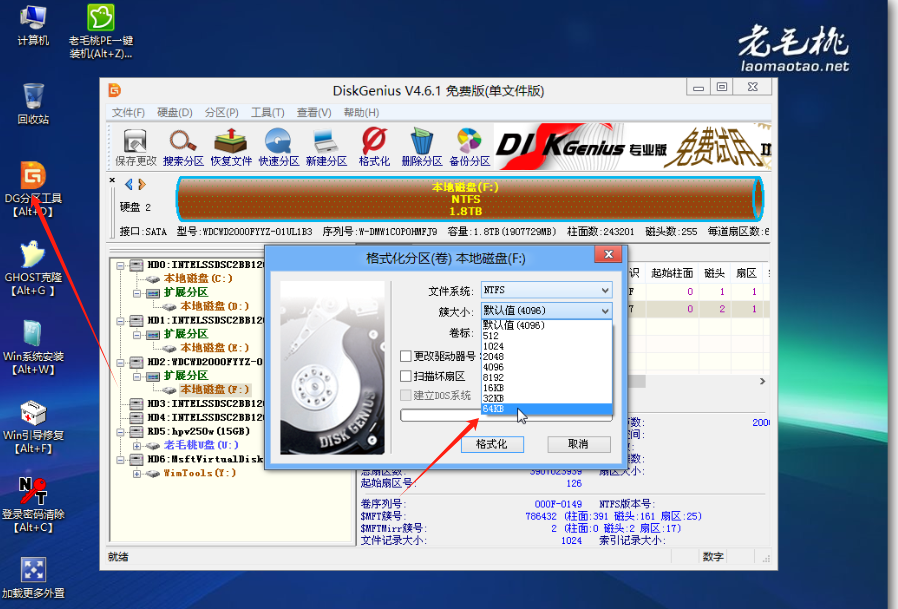Image resolution: width=898 pixels, height=609 pixels.
Task: Click the Save Changes (保存更改) toolbar icon
Action: coord(135,147)
